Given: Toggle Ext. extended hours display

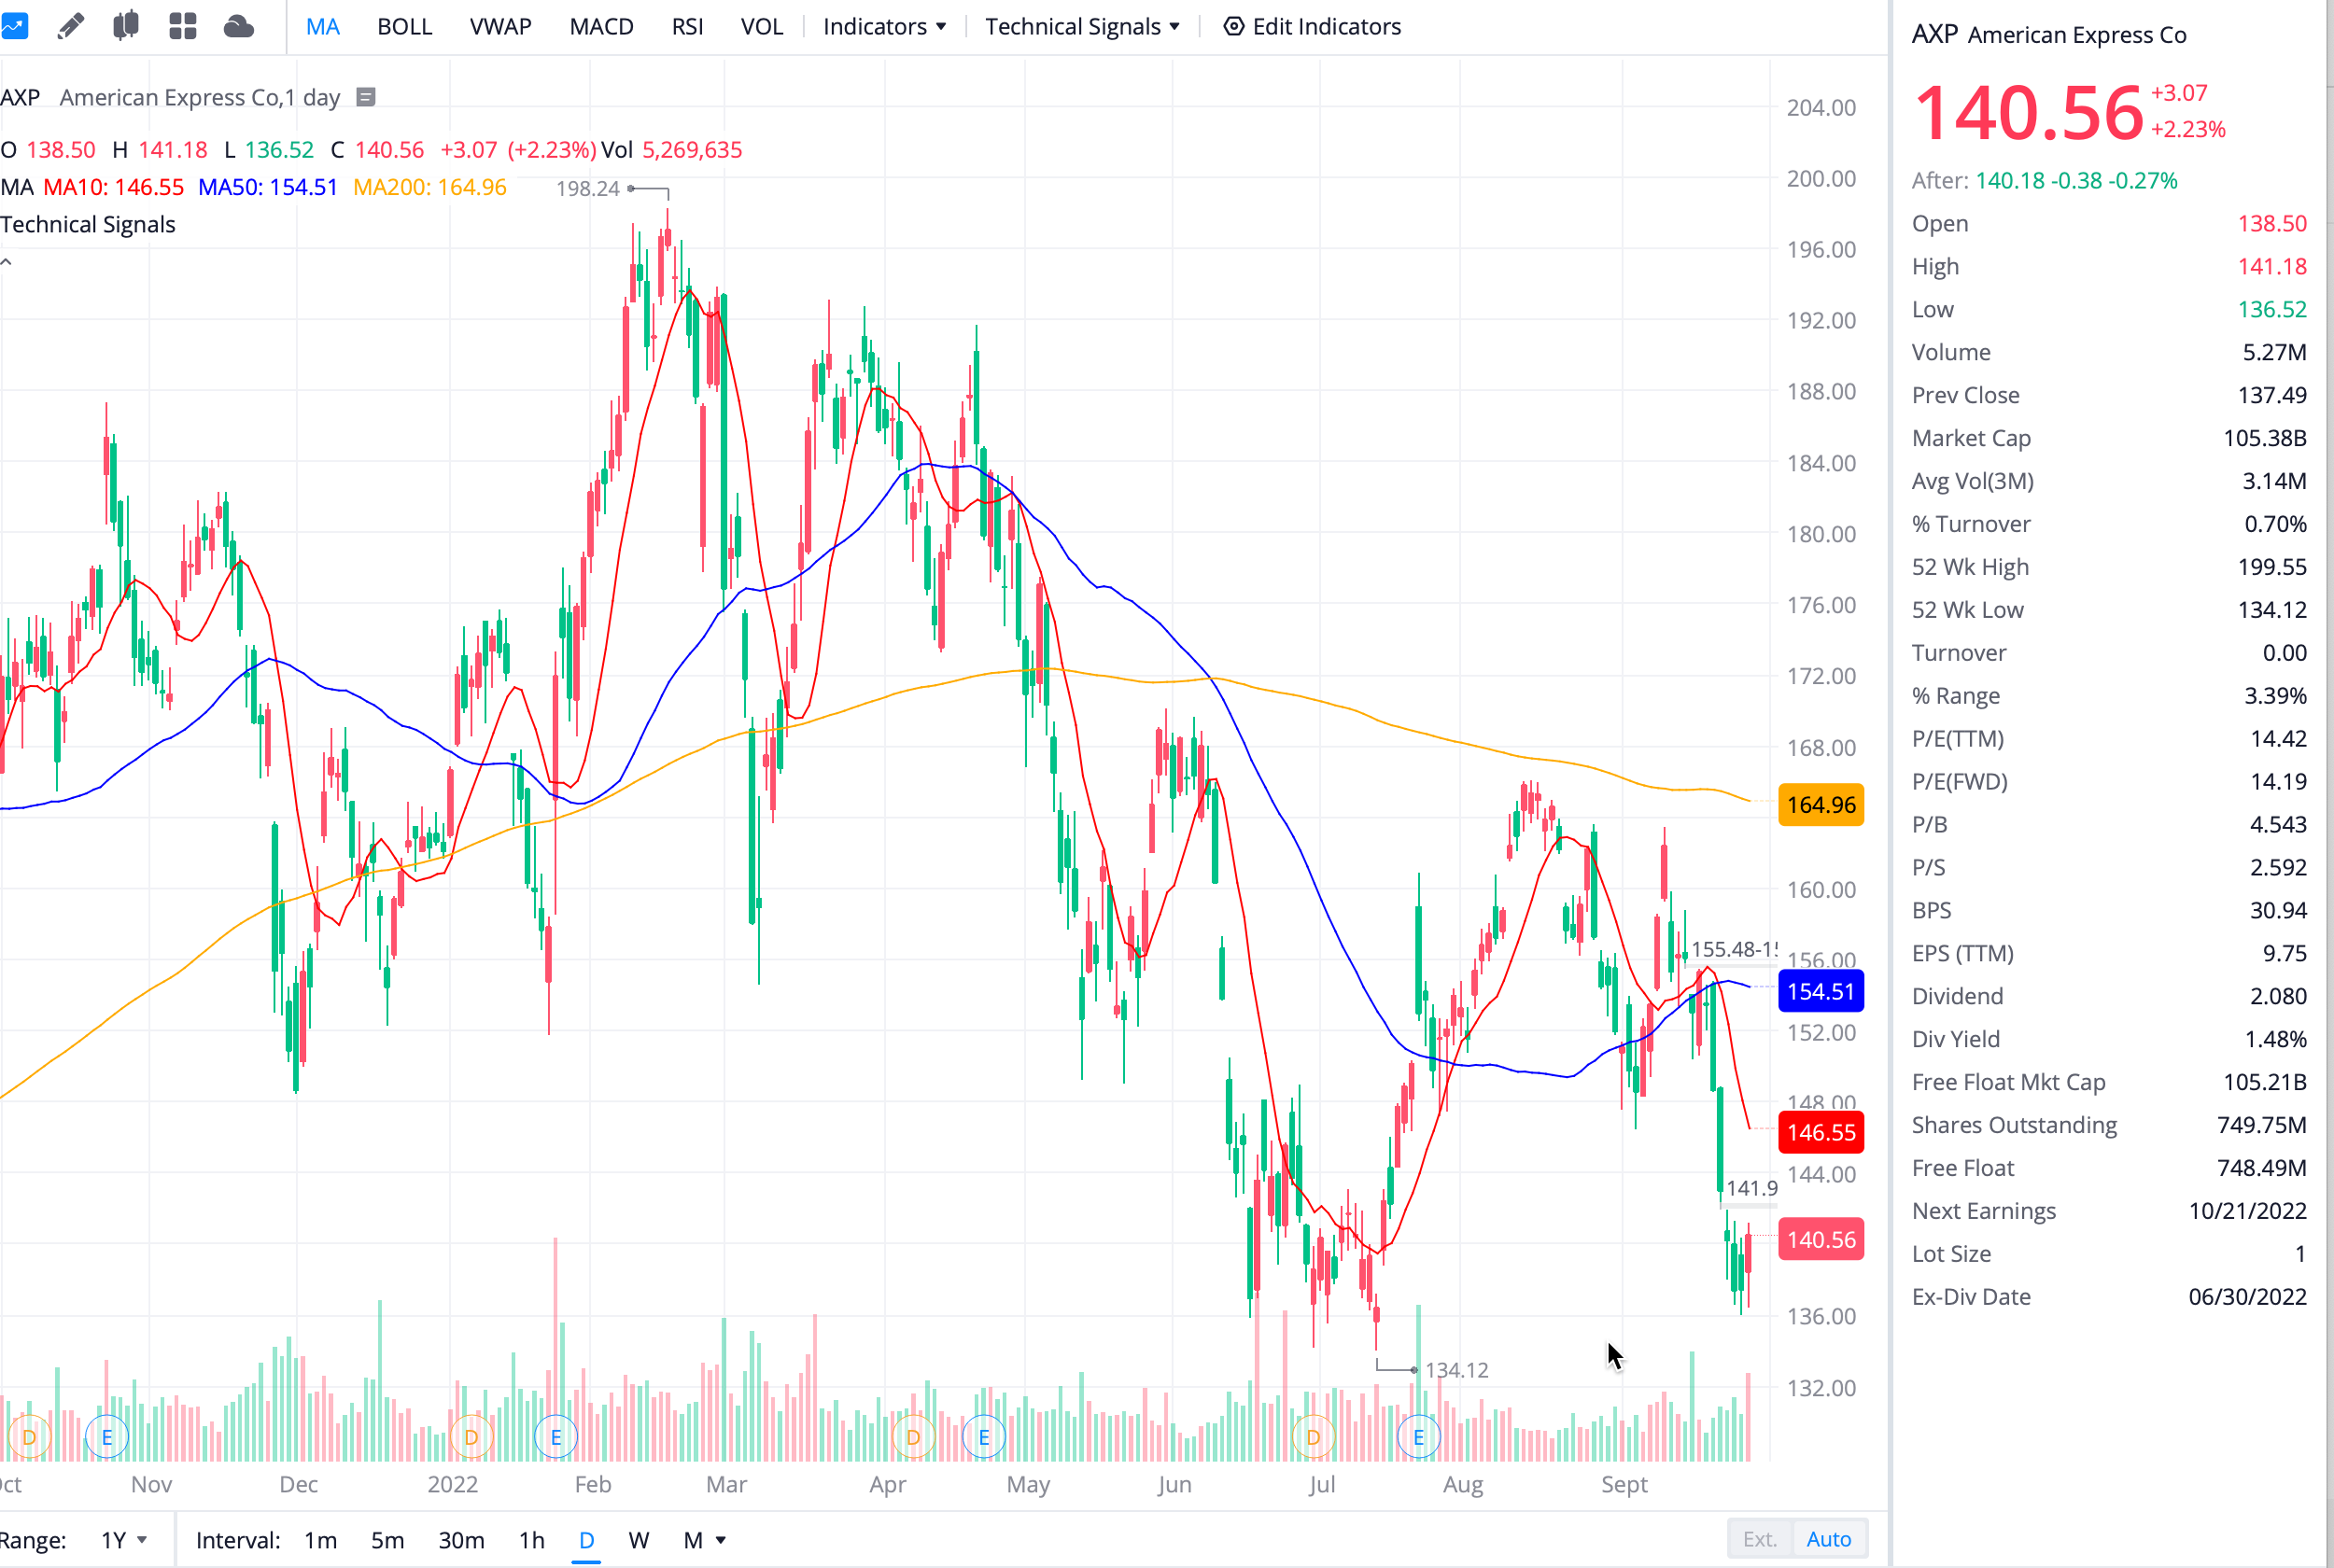Looking at the screenshot, I should (x=1759, y=1539).
